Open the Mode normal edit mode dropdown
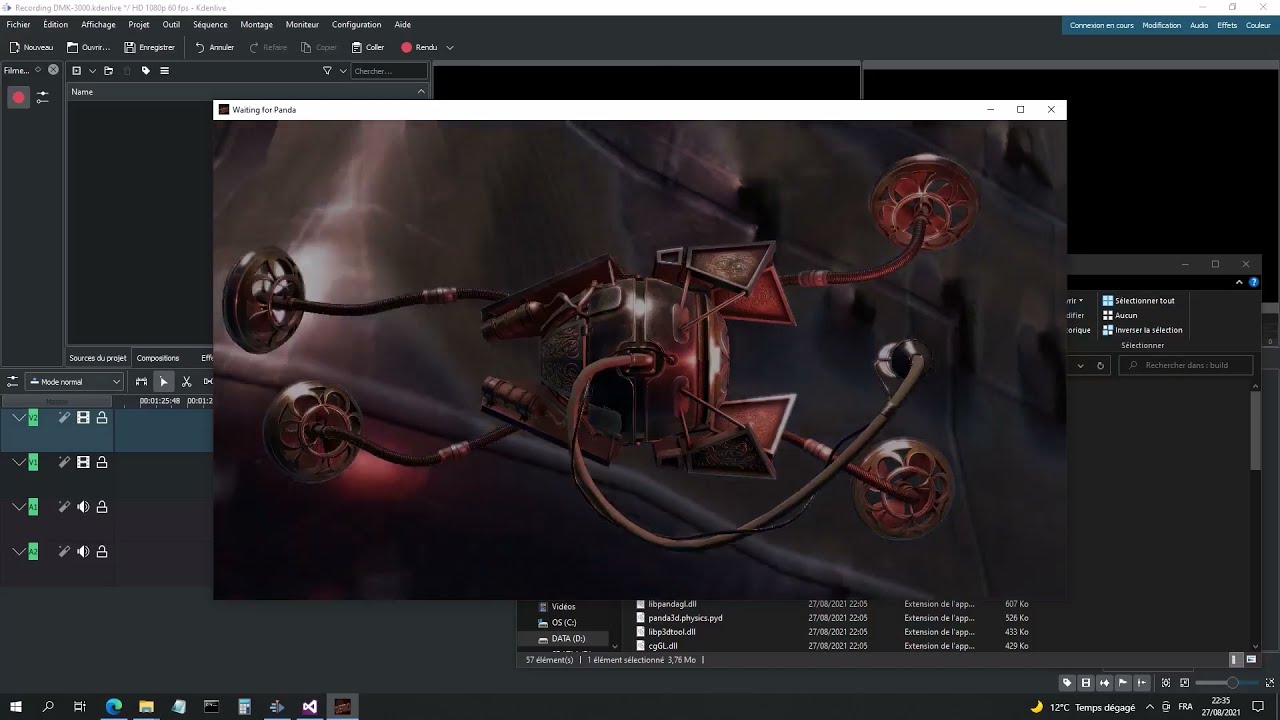 click(x=75, y=382)
